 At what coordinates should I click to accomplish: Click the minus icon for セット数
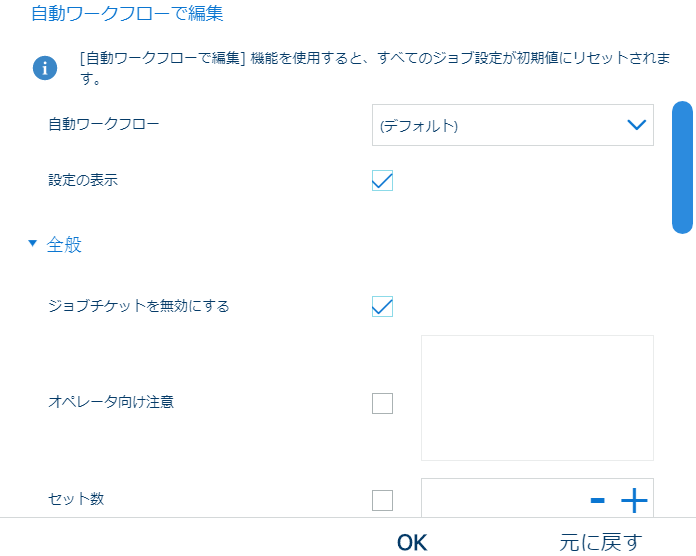tap(598, 500)
